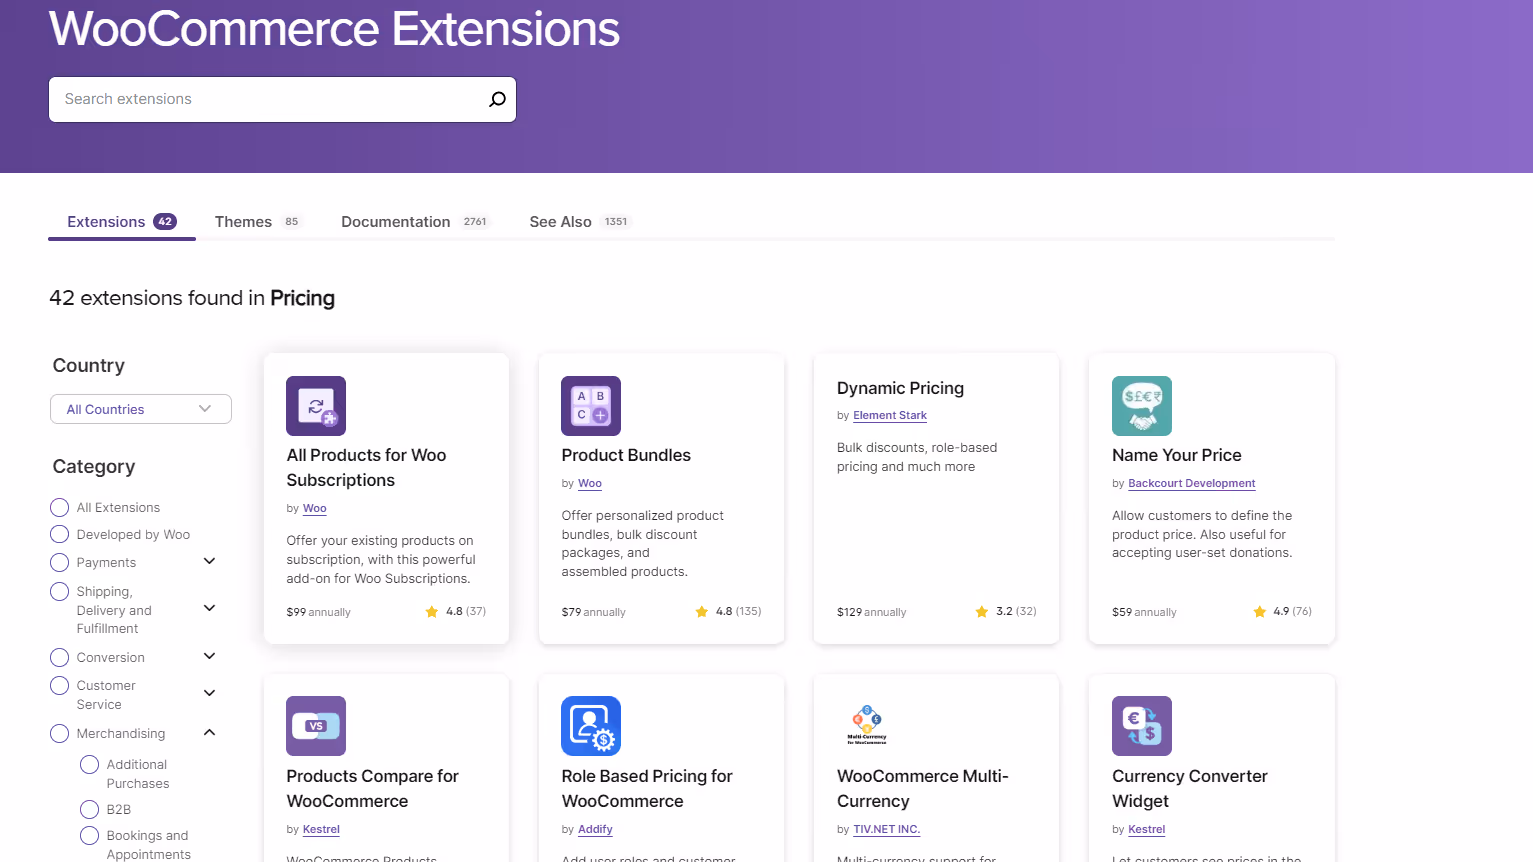Image resolution: width=1533 pixels, height=862 pixels.
Task: Click the Product Bundles app icon
Action: click(590, 406)
